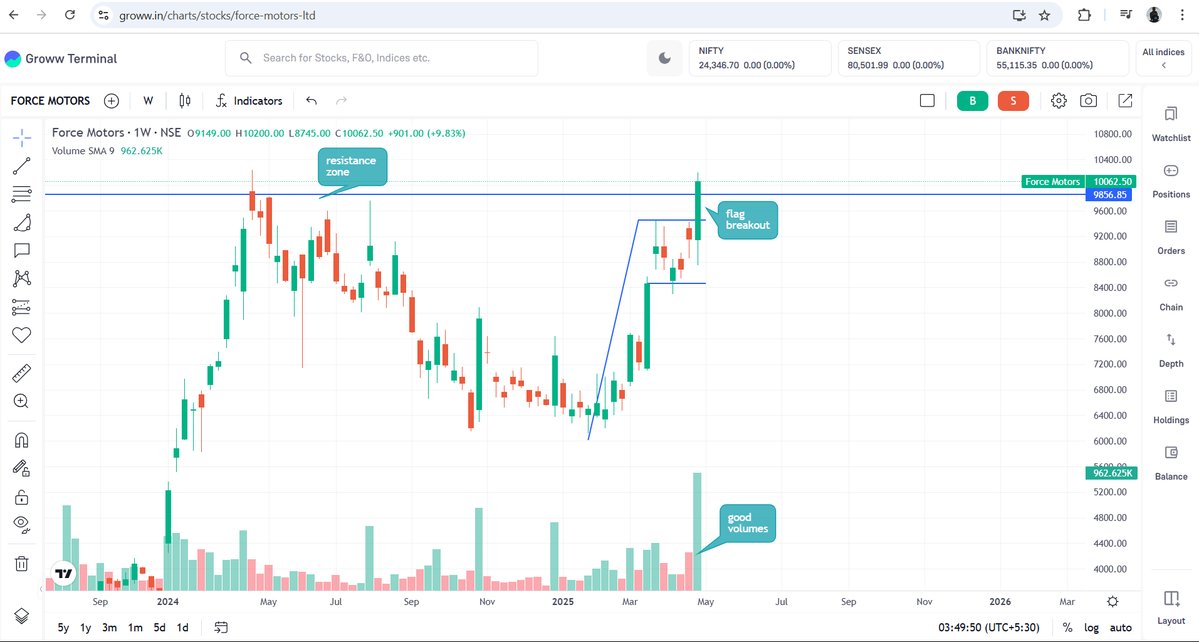Open time axis settings gear
Viewport: 1199px width, 642px height.
coord(1113,601)
